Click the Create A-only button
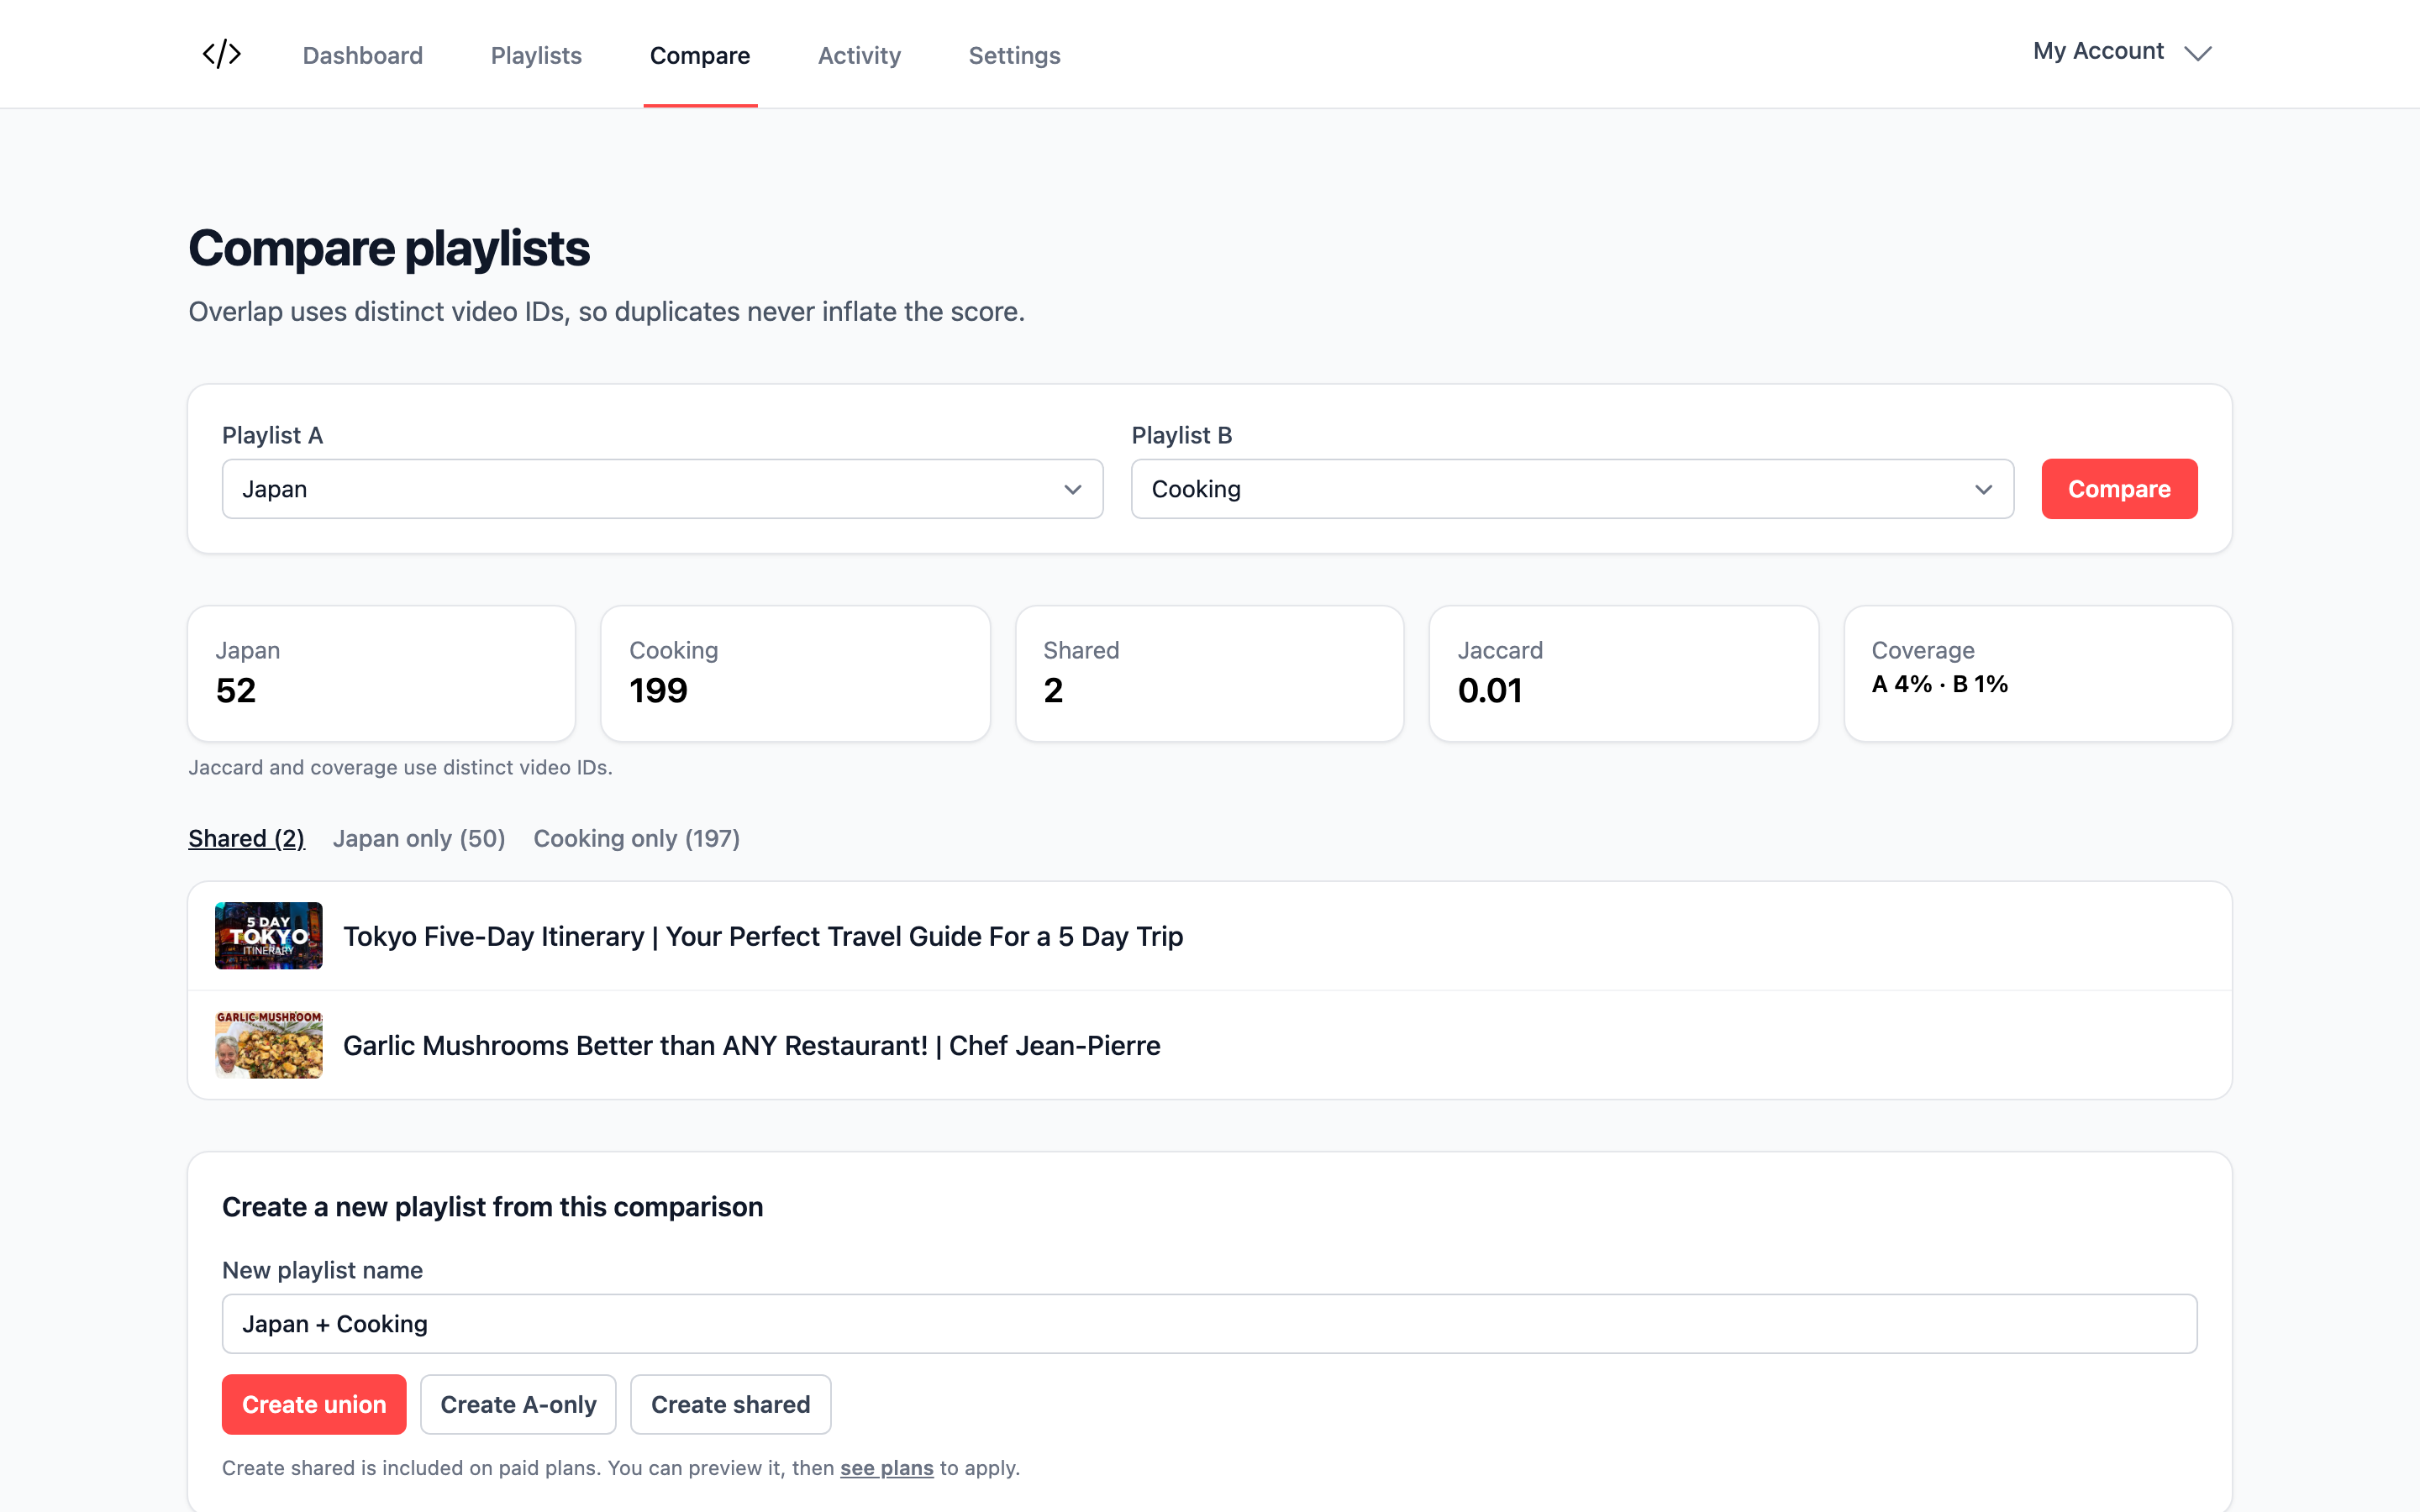Viewport: 2420px width, 1512px height. tap(518, 1404)
